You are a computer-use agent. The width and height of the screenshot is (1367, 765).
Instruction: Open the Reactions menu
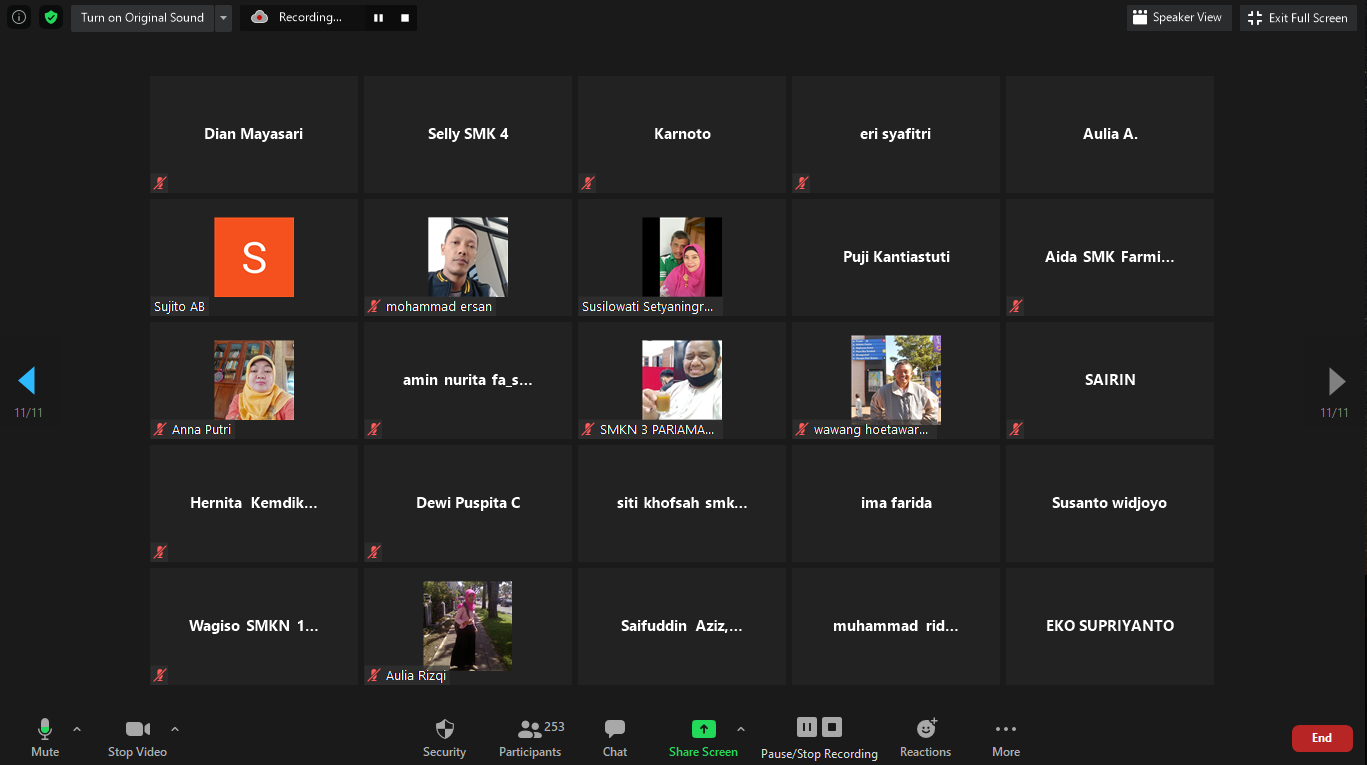click(925, 738)
